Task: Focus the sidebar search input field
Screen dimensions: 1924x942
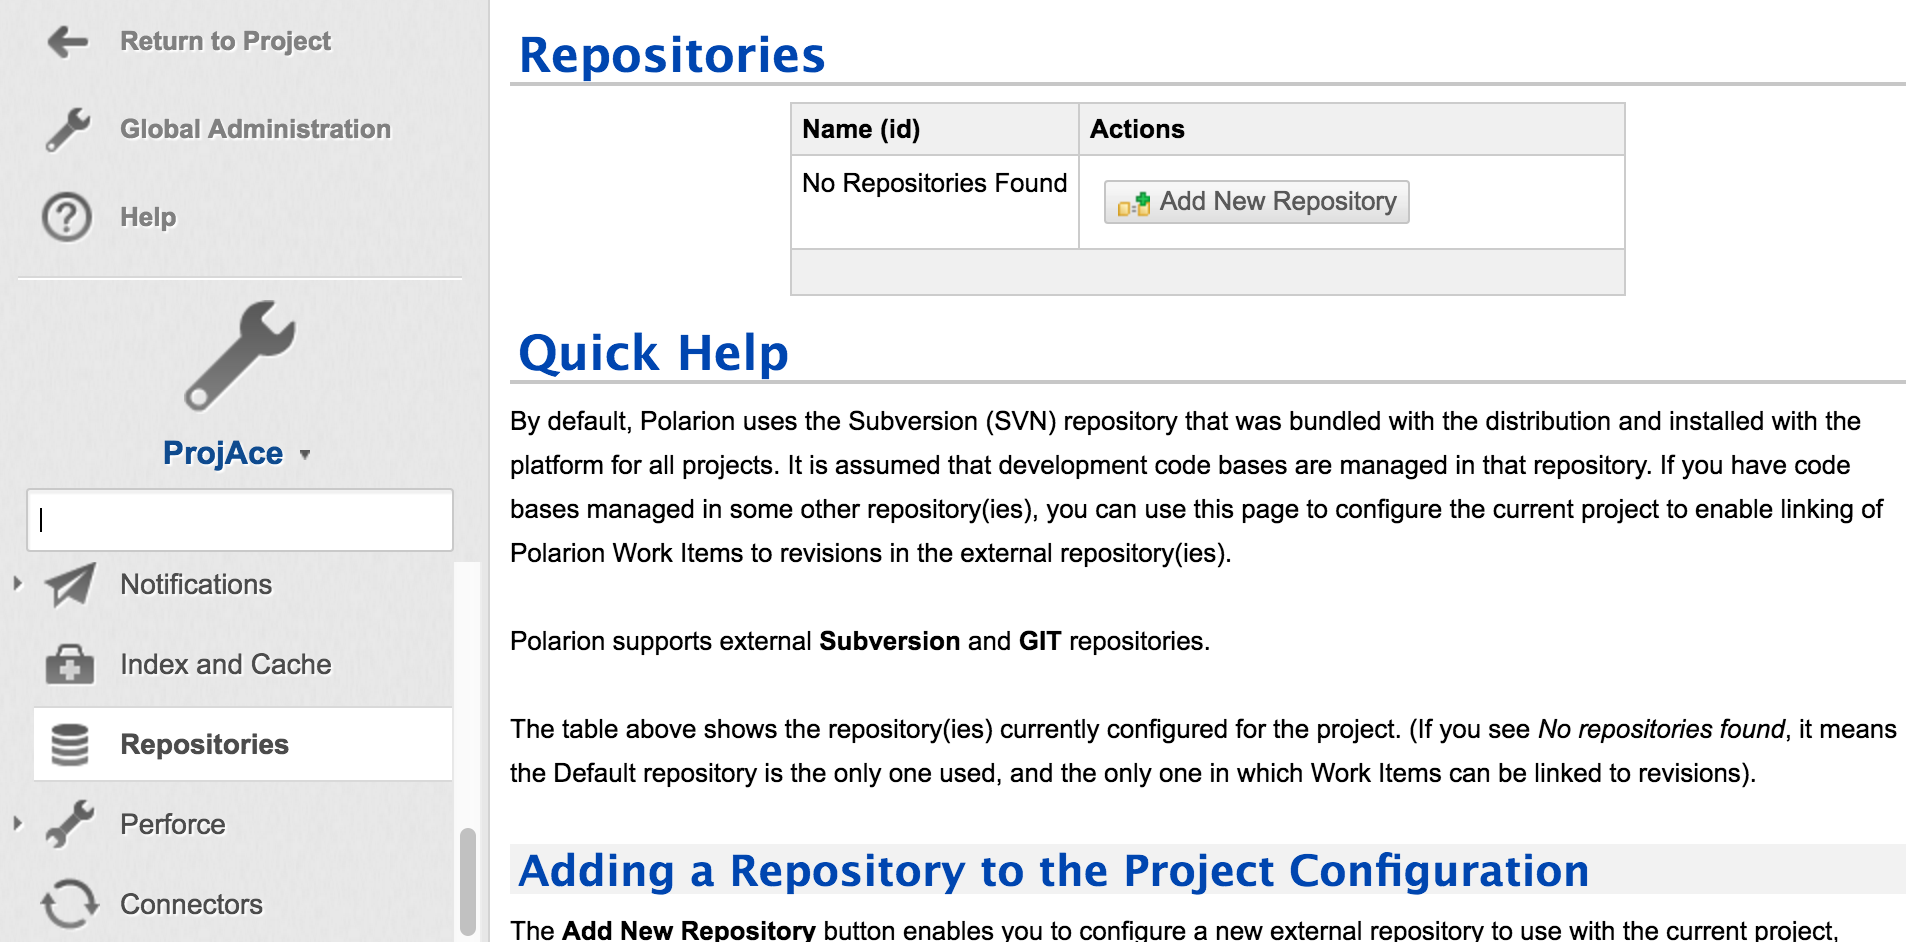Action: tap(240, 520)
